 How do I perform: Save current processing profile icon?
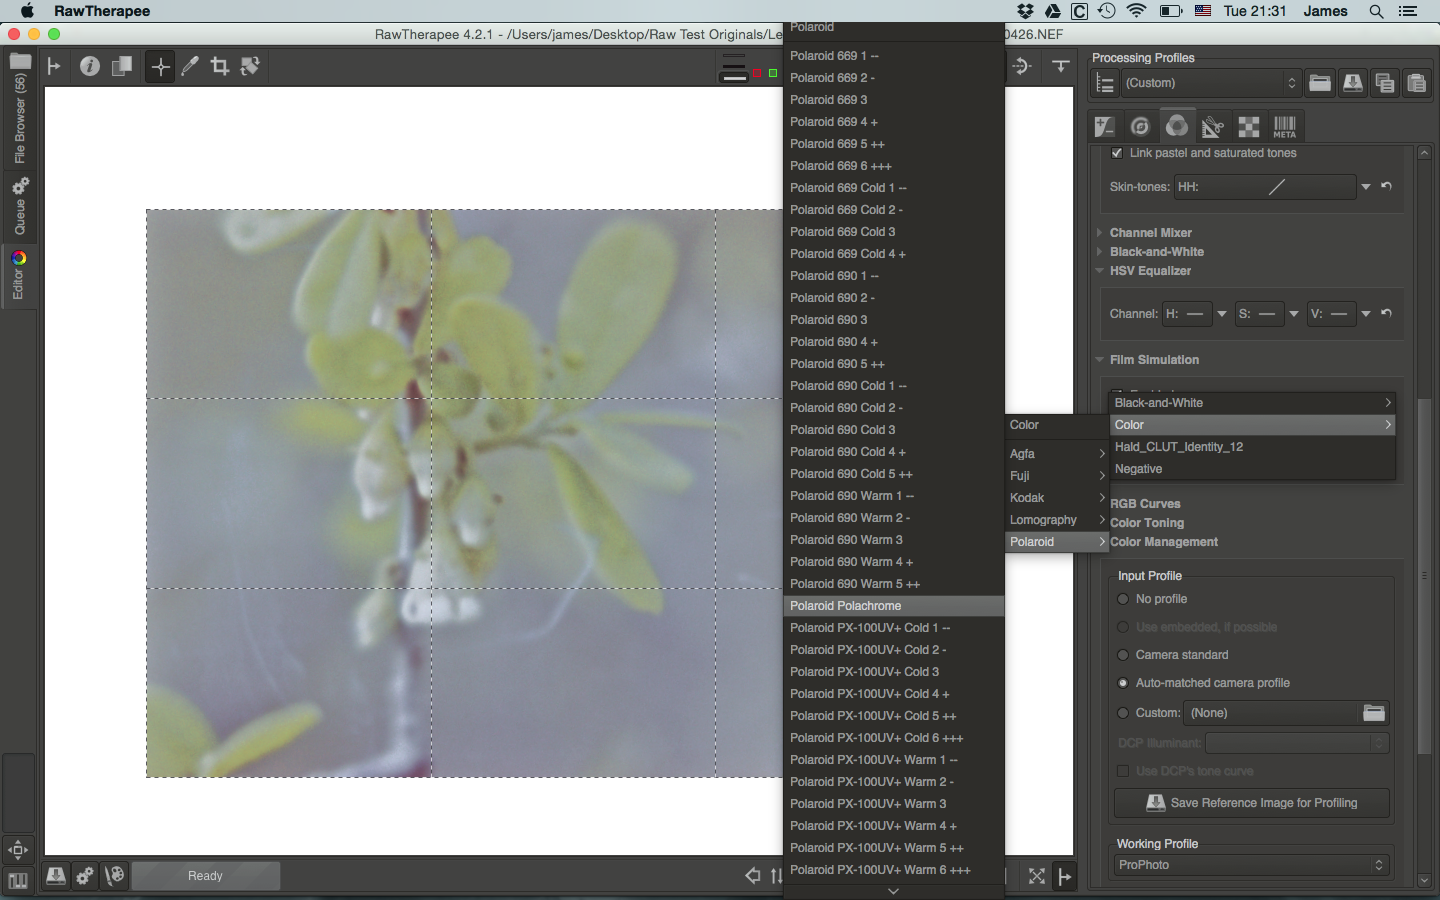click(x=1352, y=83)
